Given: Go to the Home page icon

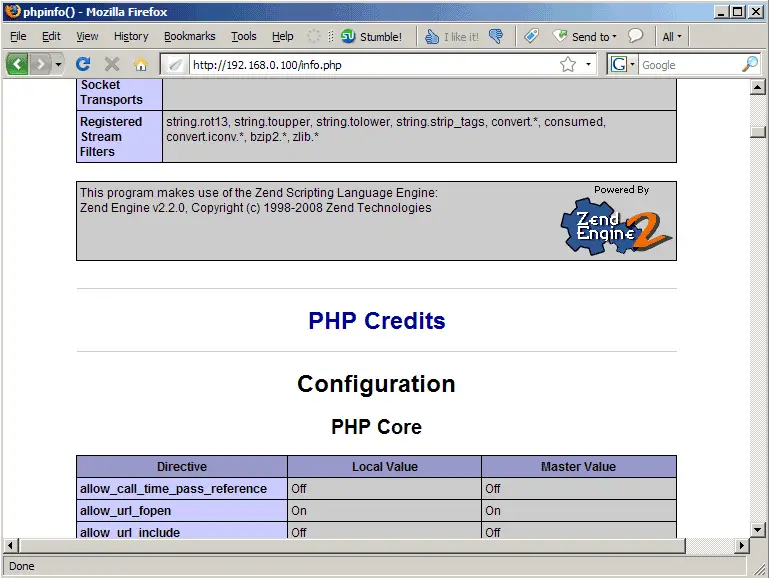Looking at the screenshot, I should coord(141,64).
